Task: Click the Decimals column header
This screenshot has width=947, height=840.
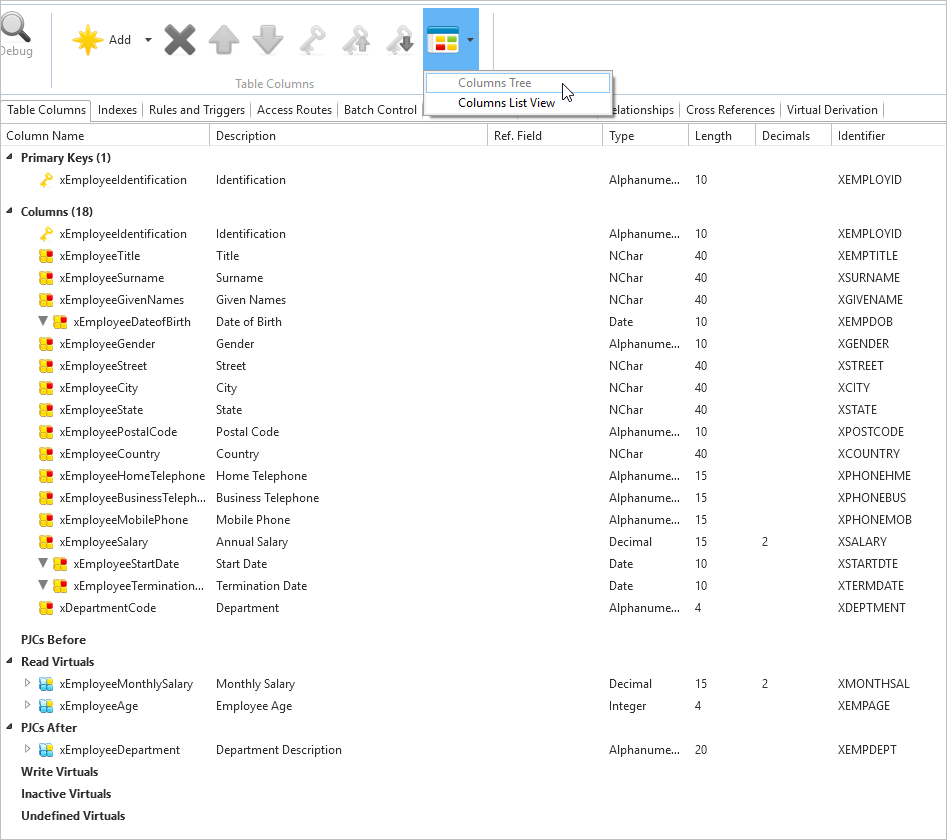Action: (x=793, y=136)
